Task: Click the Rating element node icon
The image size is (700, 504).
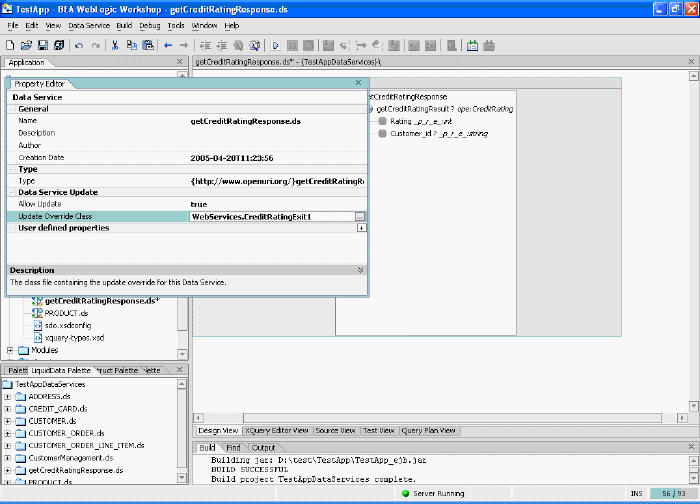Action: pyautogui.click(x=382, y=121)
